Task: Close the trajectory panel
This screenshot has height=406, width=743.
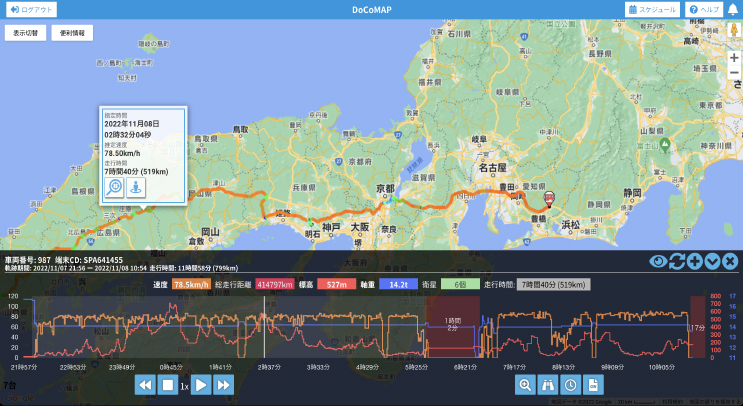Action: click(730, 262)
